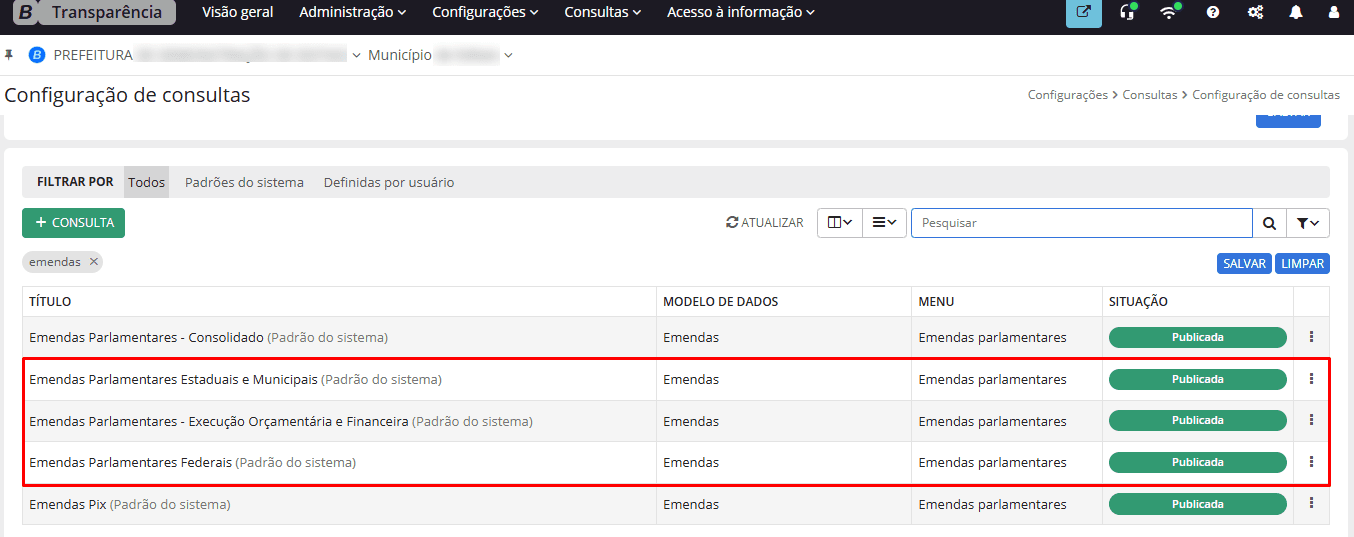This screenshot has width=1354, height=537.
Task: Open actions menu for Emendas Pix row
Action: pos(1311,504)
